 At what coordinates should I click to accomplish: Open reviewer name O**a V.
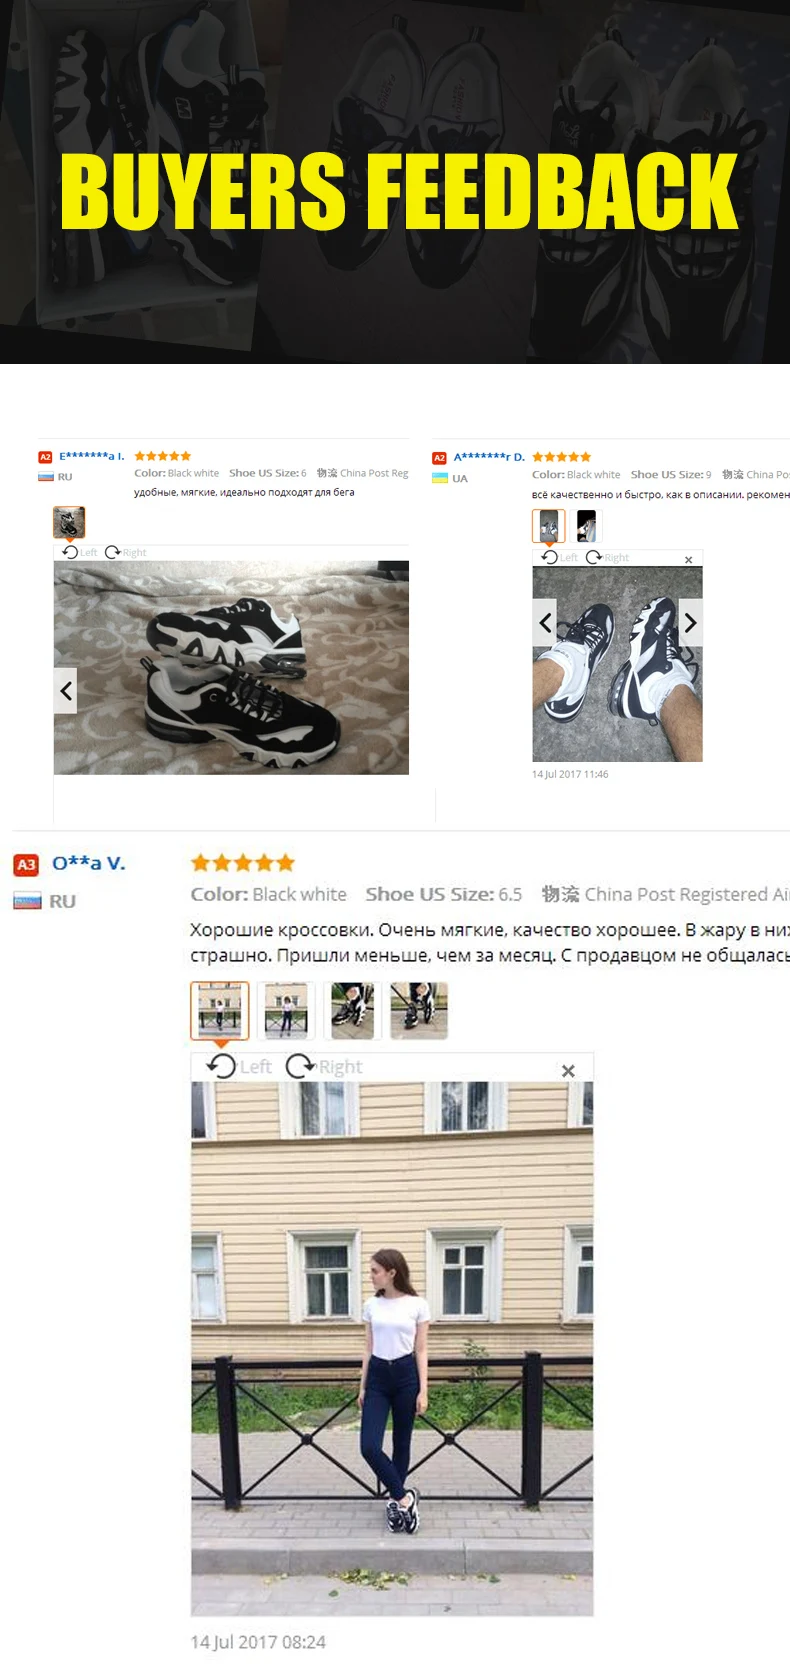[89, 863]
